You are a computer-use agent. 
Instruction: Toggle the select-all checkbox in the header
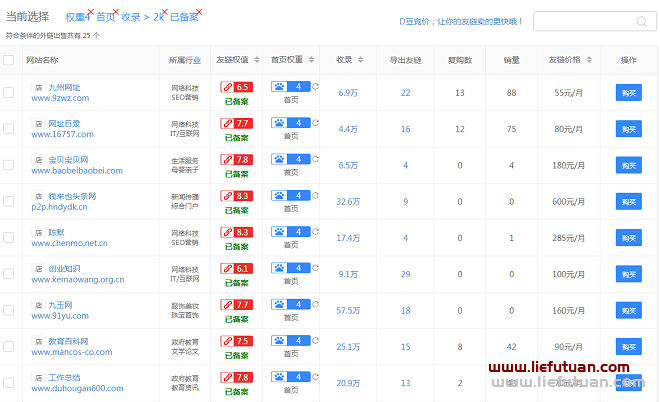(x=8, y=60)
